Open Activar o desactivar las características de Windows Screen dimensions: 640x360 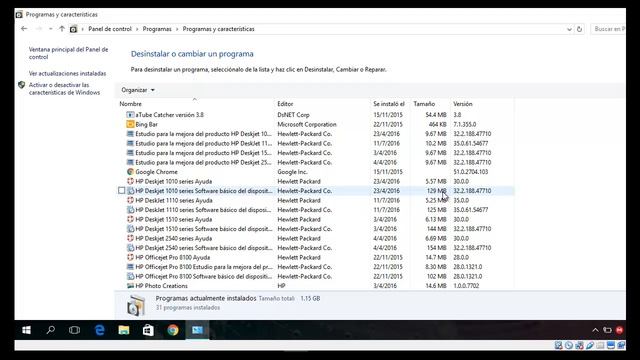click(x=64, y=89)
